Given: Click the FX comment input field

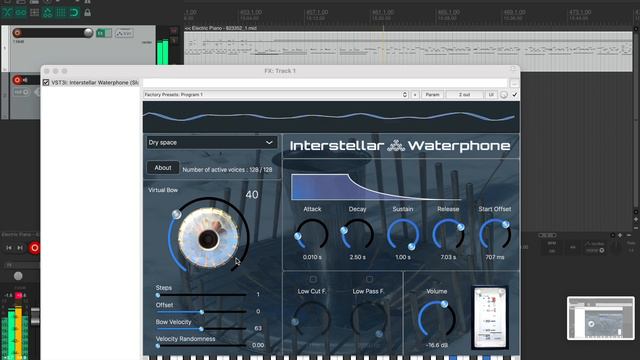Looking at the screenshot, I should 325,83.
